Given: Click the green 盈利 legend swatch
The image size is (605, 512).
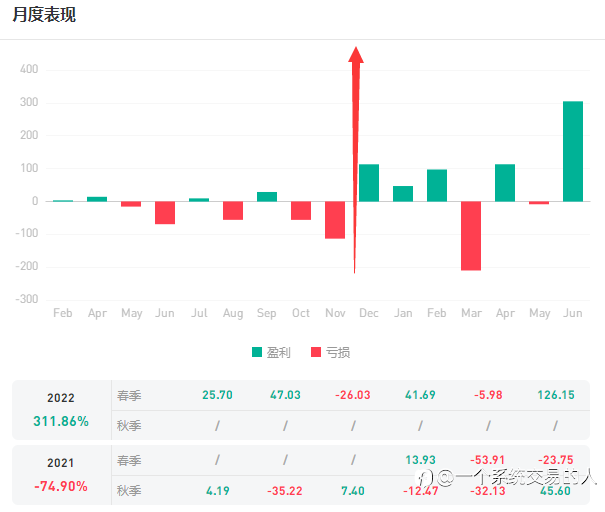Looking at the screenshot, I should pos(257,352).
